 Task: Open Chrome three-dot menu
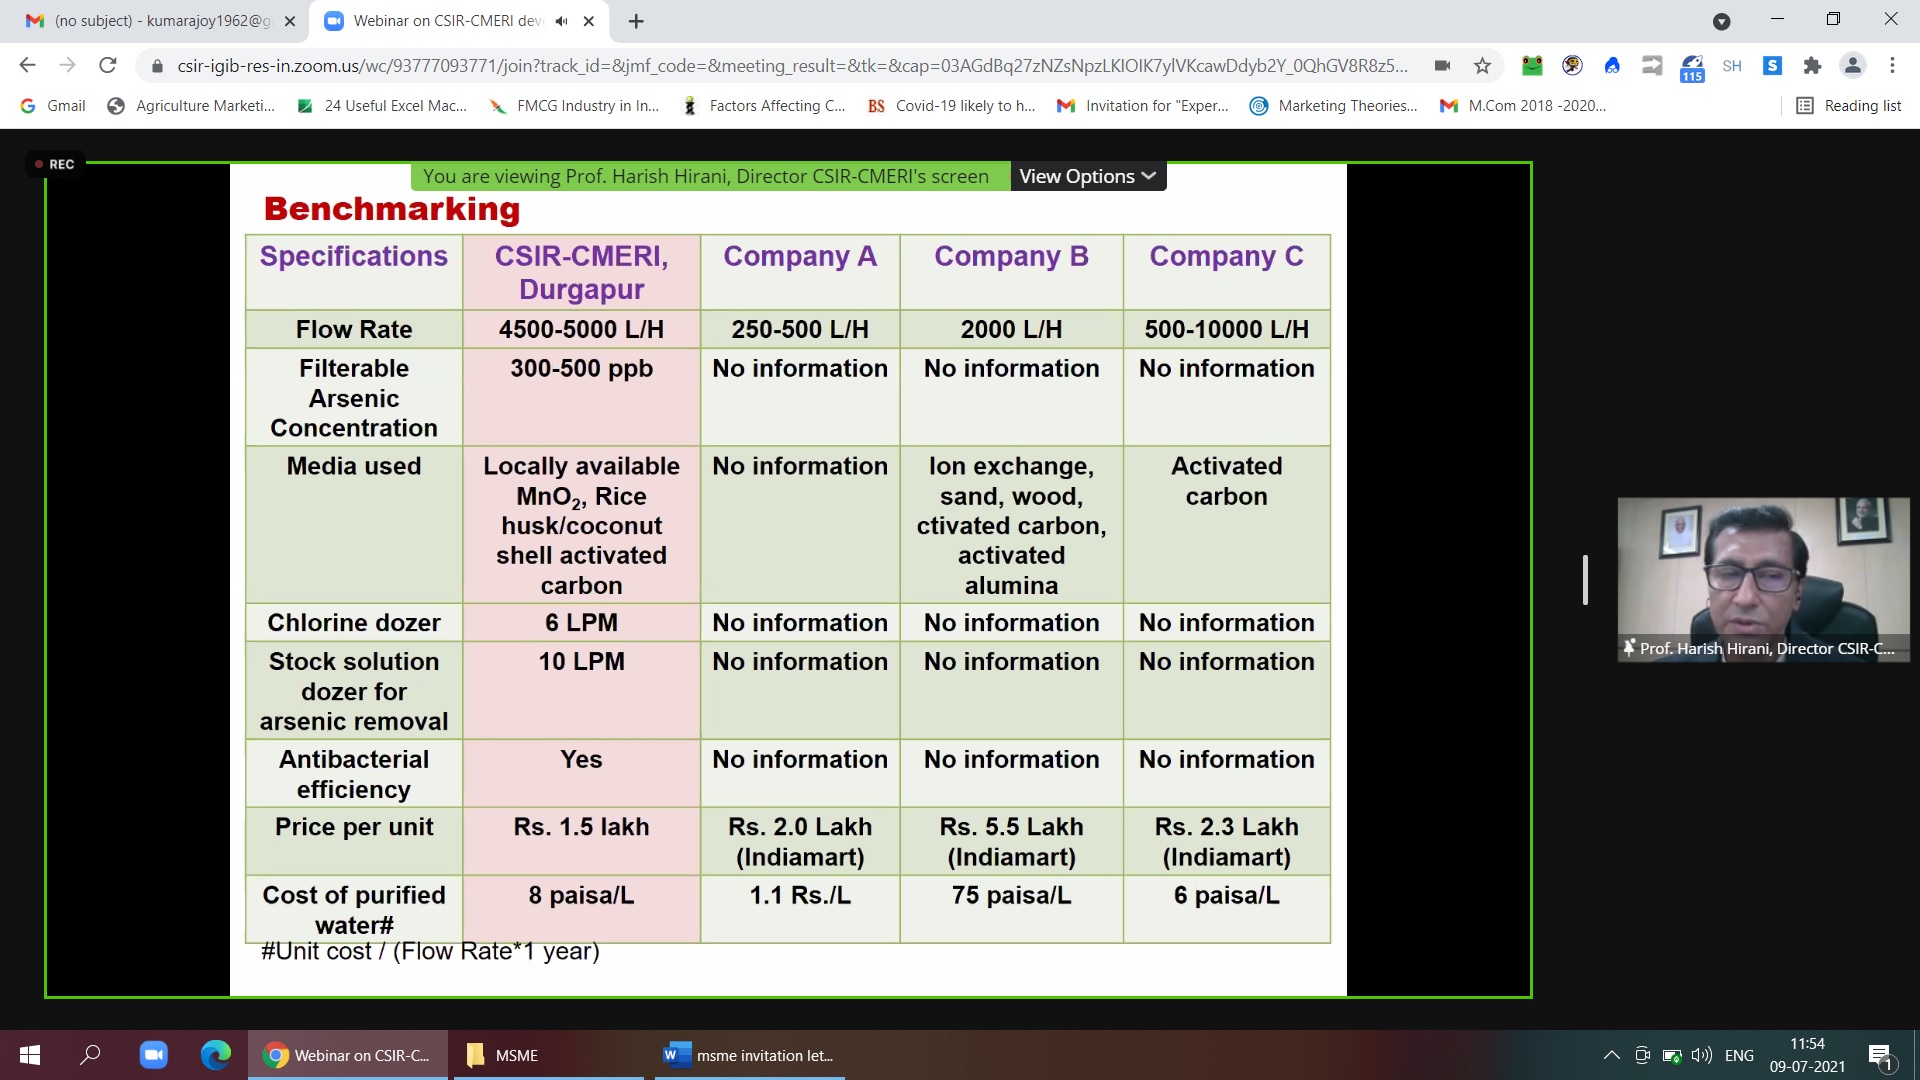1892,66
